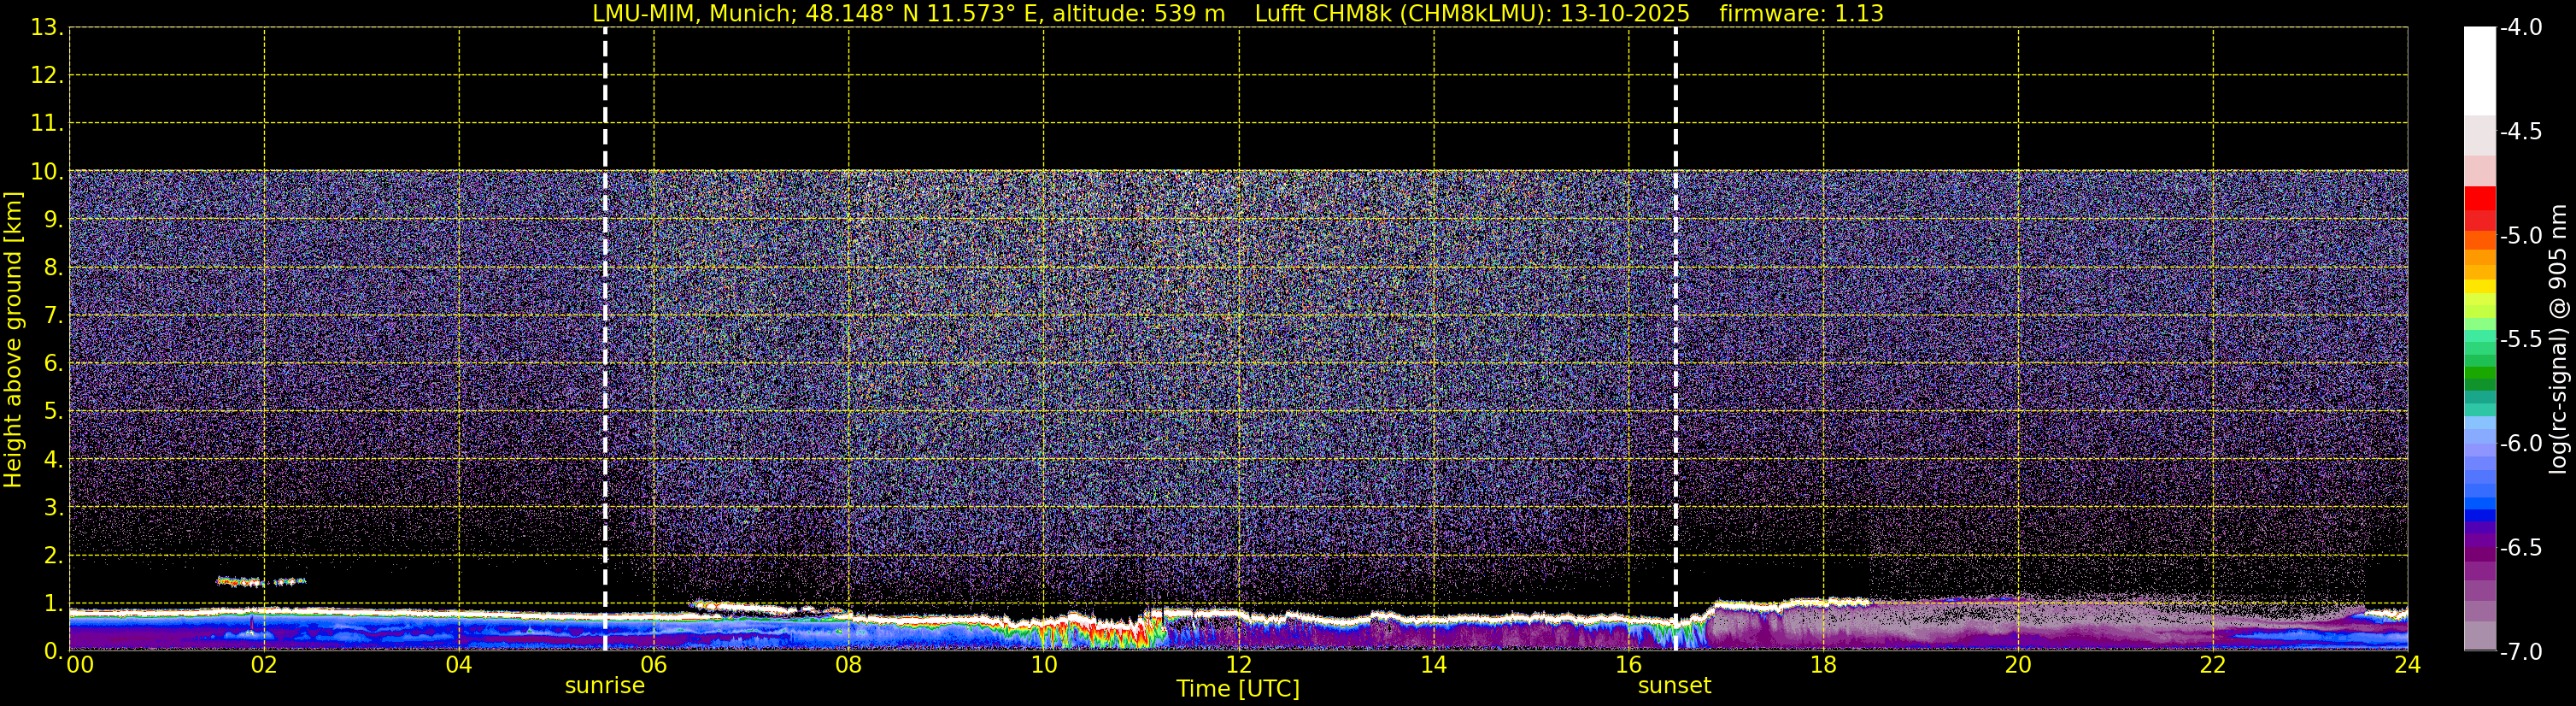The height and width of the screenshot is (706, 2576).
Task: Click the time axis tick label '12'
Action: coord(1238,666)
